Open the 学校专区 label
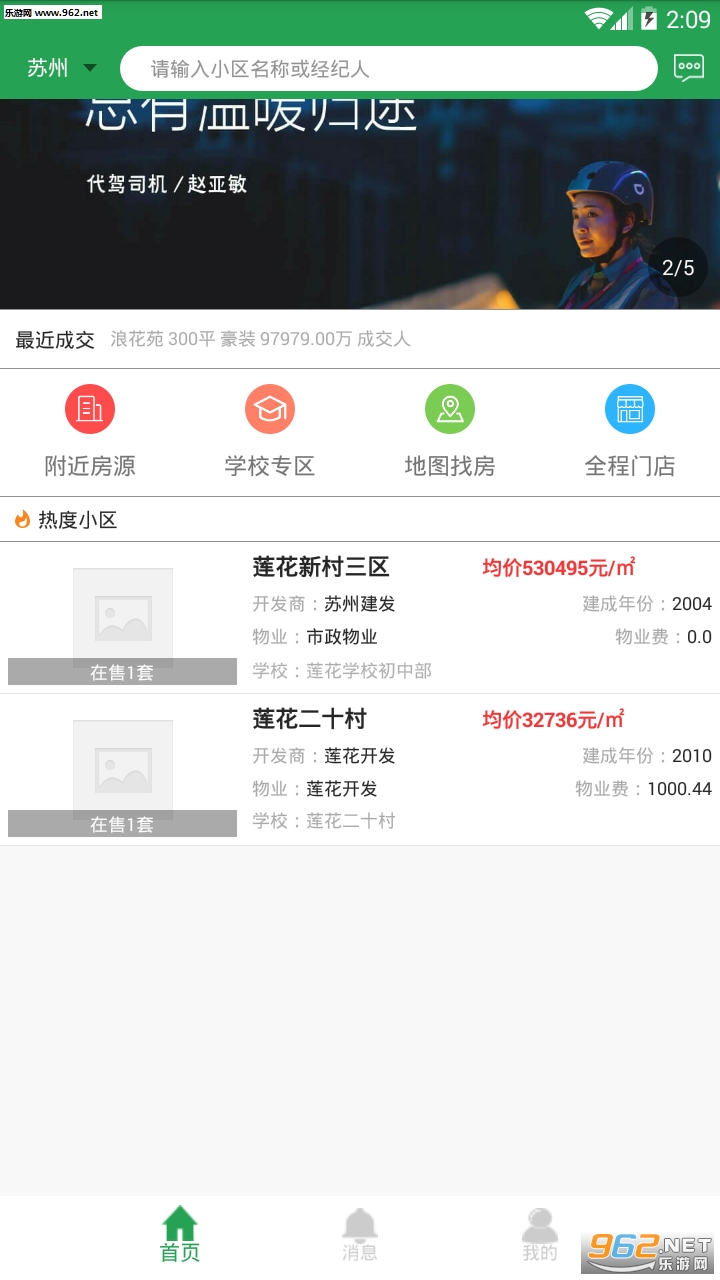This screenshot has width=720, height=1280. pyautogui.click(x=270, y=466)
